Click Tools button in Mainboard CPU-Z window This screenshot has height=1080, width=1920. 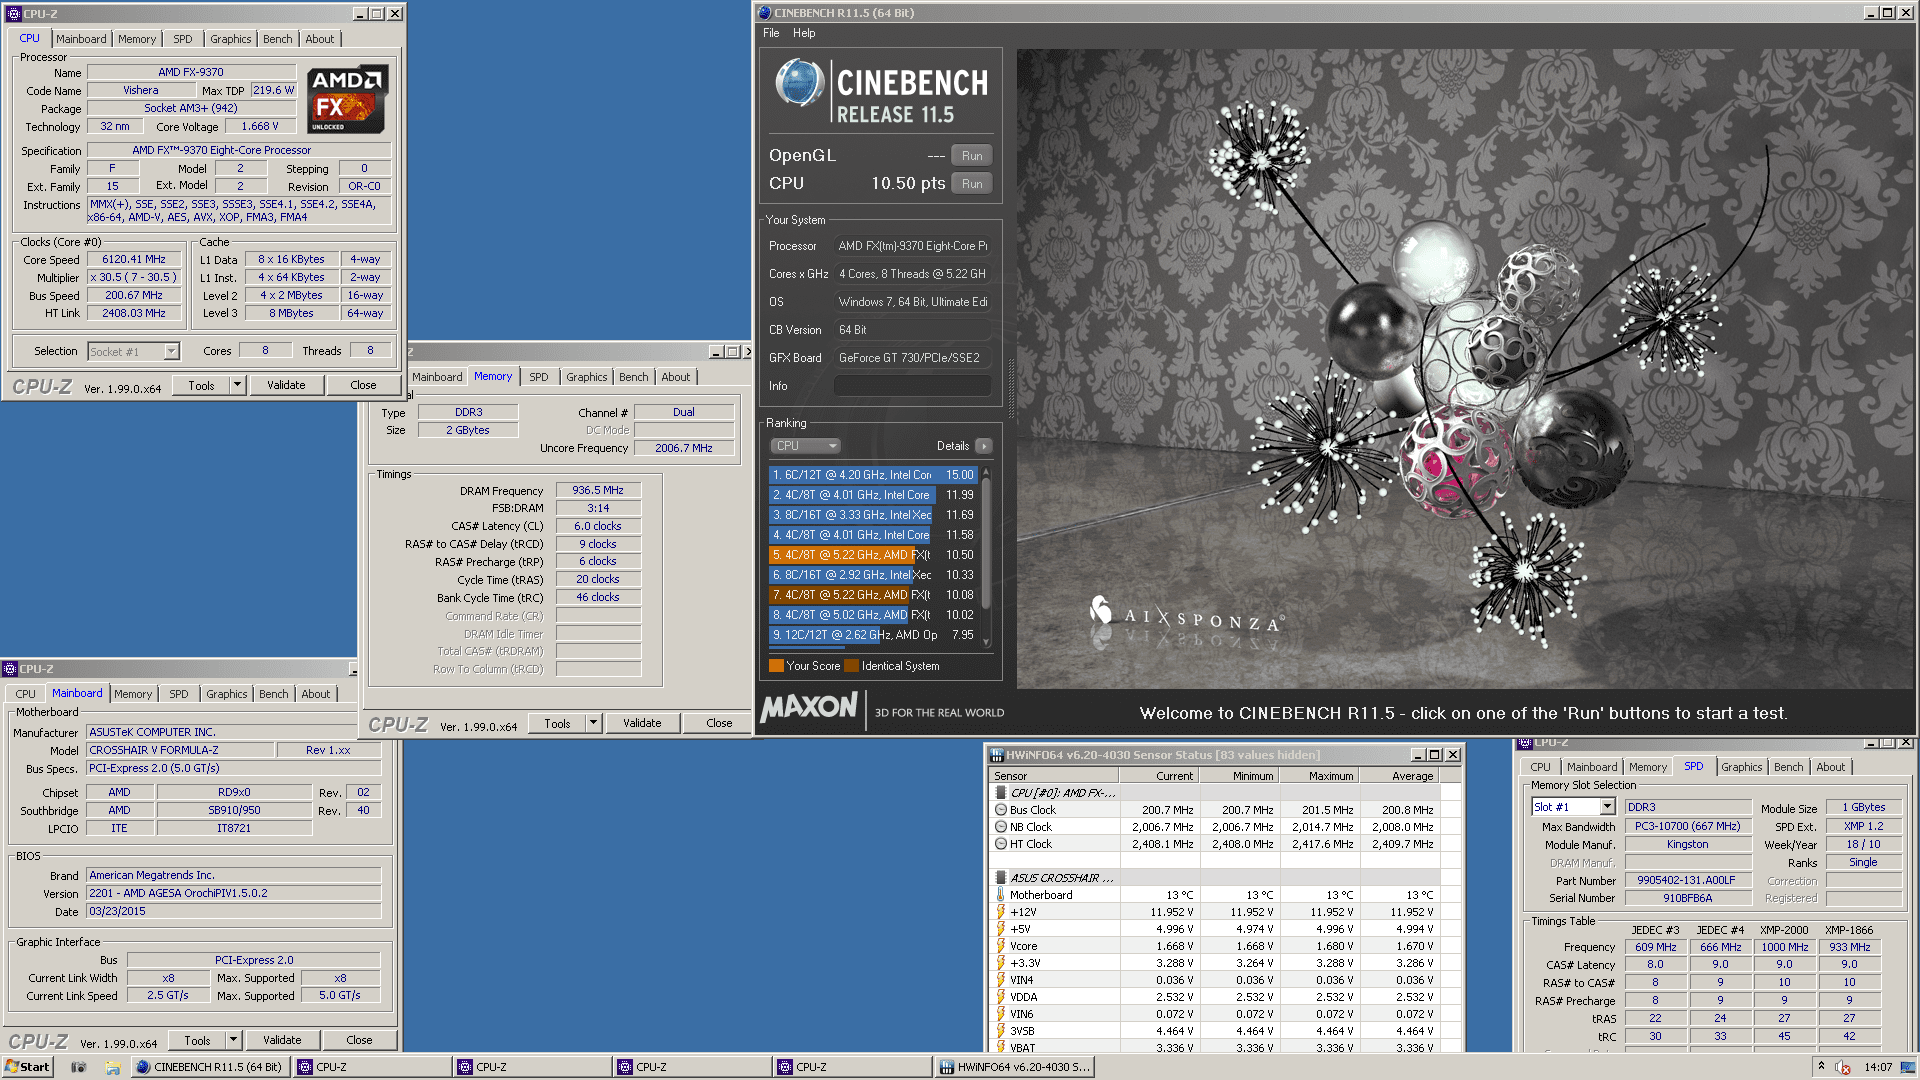click(x=197, y=1040)
